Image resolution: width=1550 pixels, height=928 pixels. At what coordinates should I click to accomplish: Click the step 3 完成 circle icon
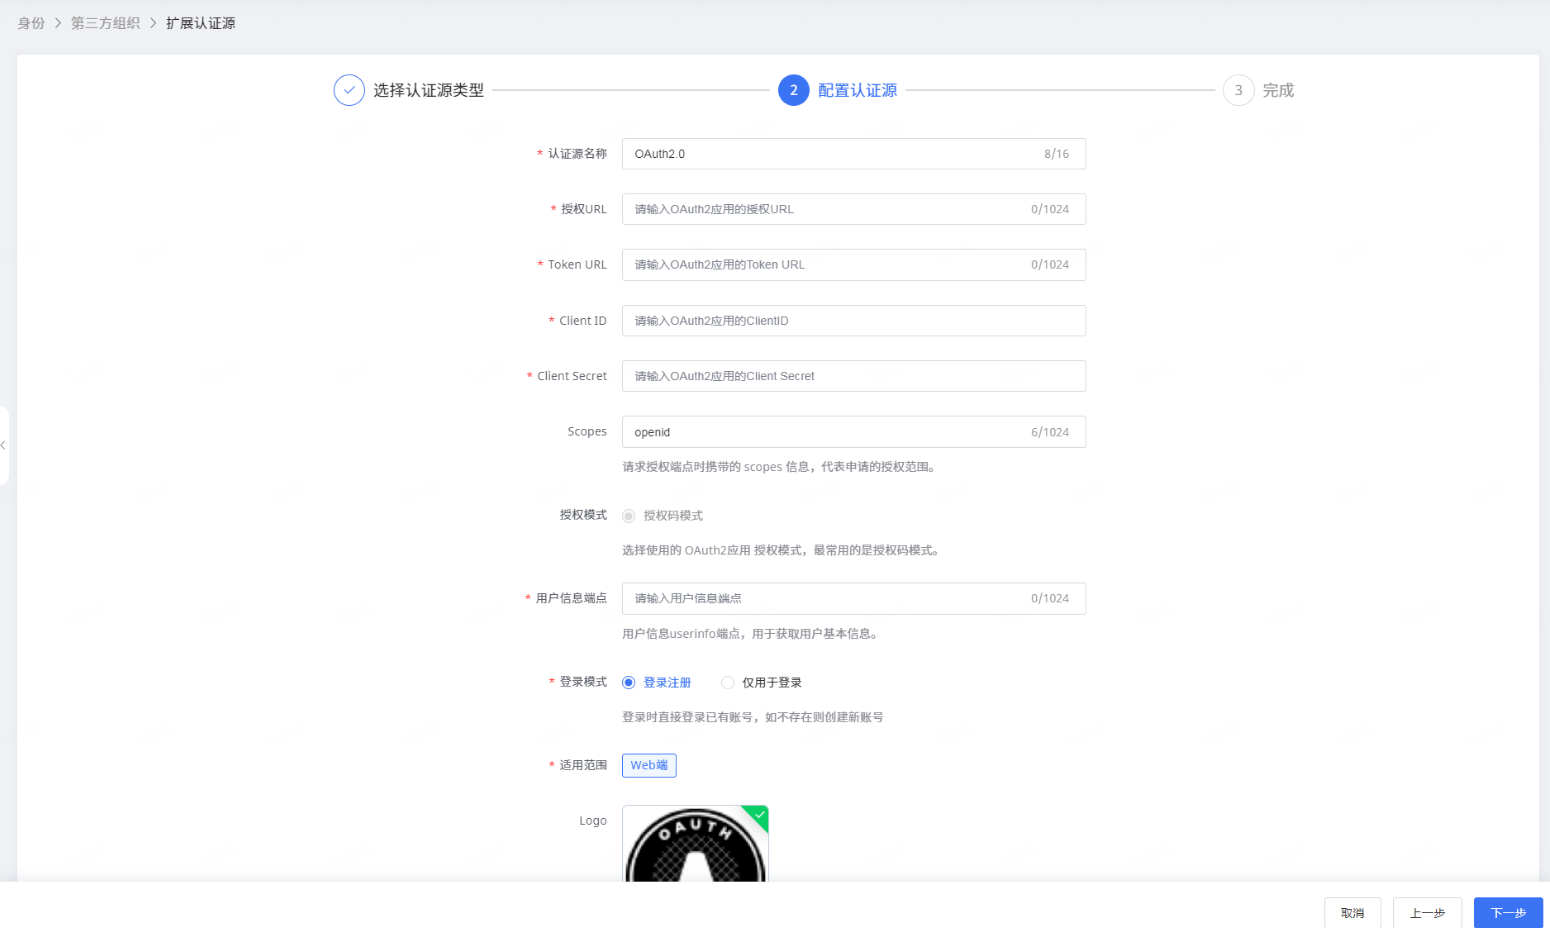[1238, 90]
